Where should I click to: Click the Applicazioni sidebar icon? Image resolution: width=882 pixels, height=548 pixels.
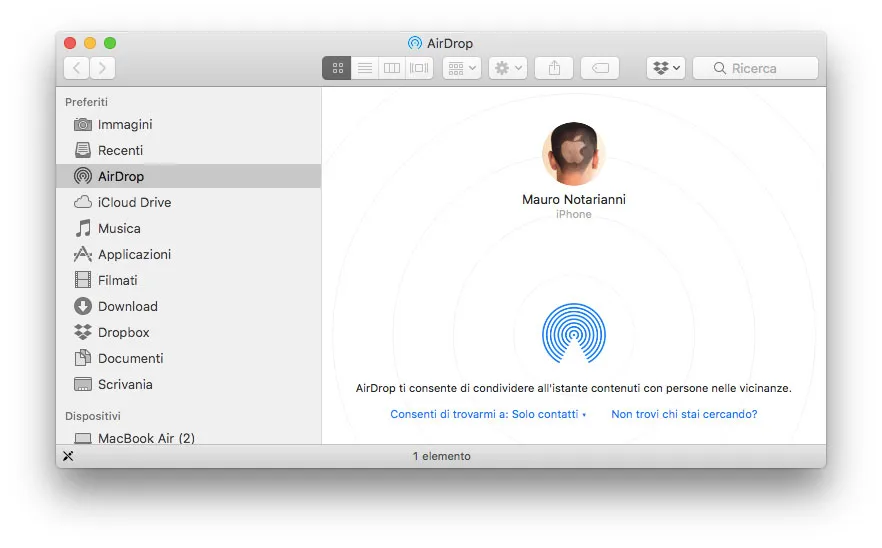[x=83, y=254]
